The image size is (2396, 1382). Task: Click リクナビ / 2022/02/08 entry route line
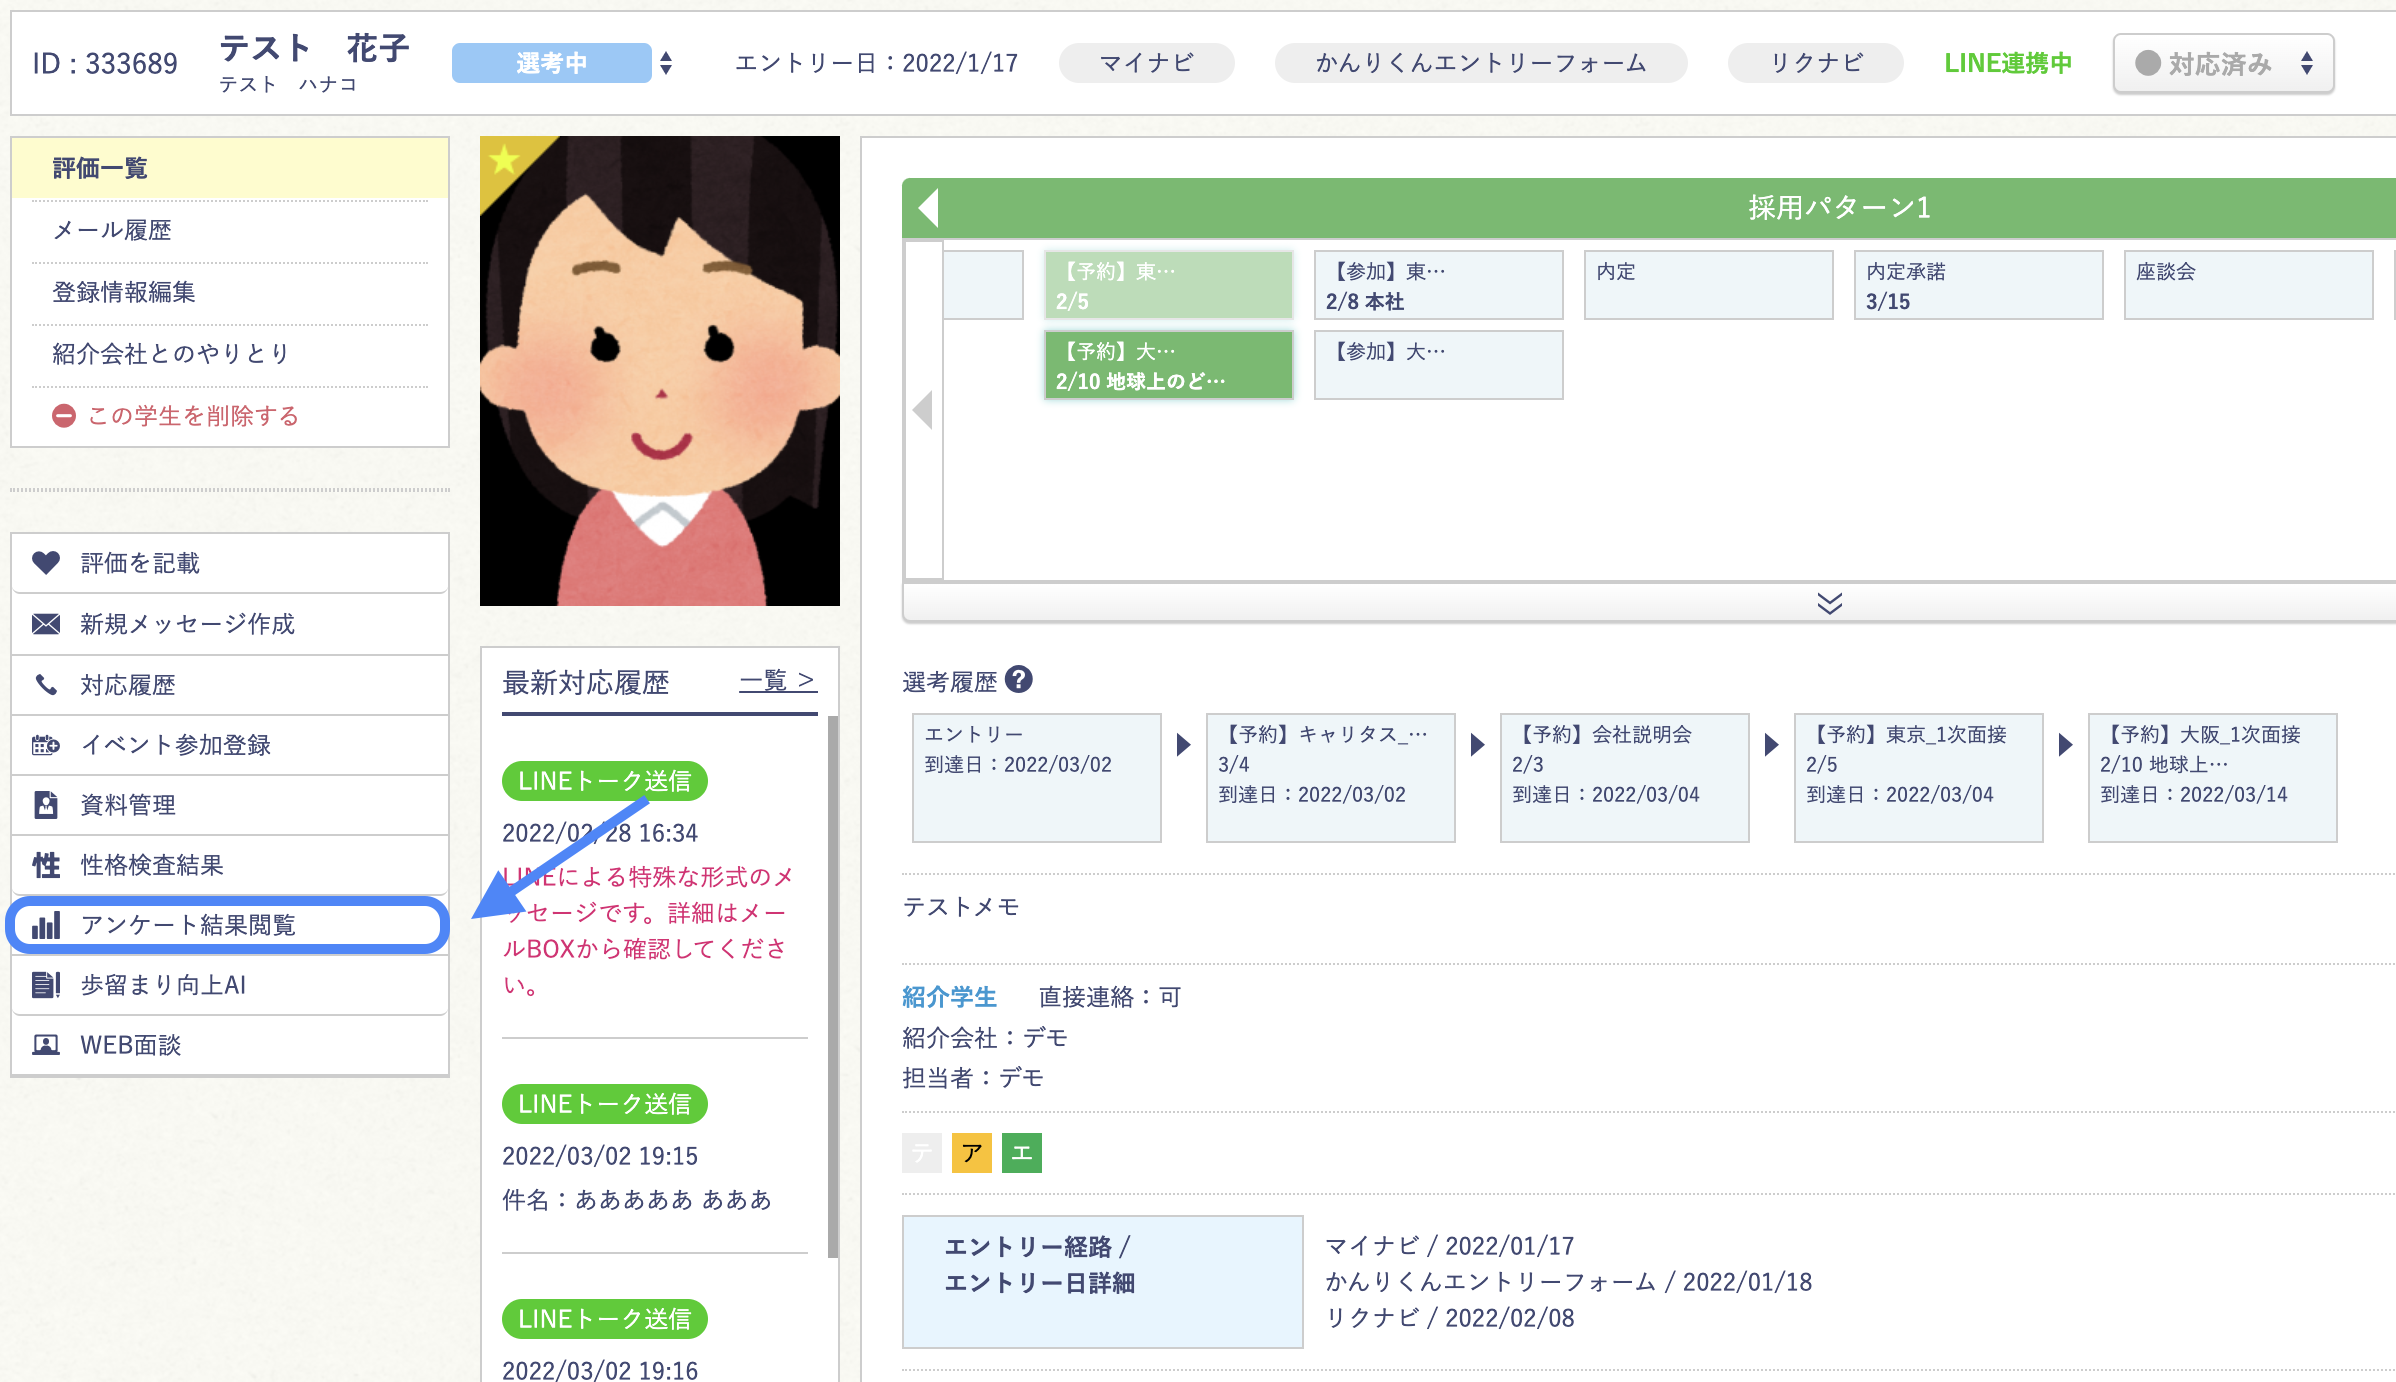[1449, 1318]
